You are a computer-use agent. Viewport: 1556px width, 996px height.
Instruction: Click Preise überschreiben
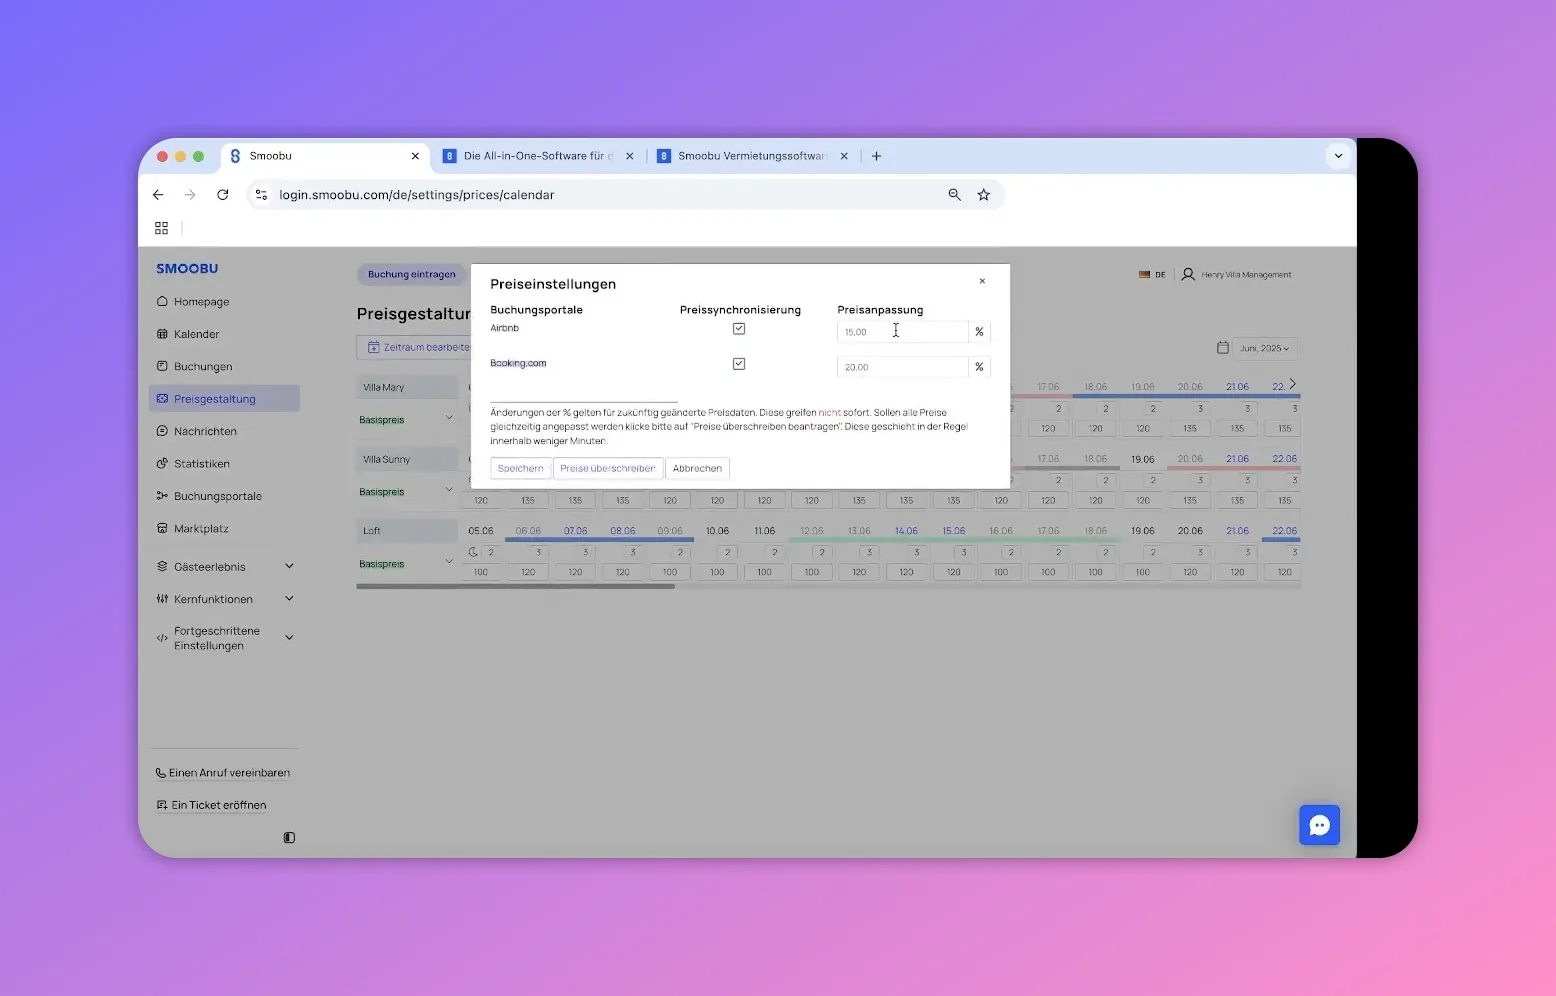(x=607, y=468)
